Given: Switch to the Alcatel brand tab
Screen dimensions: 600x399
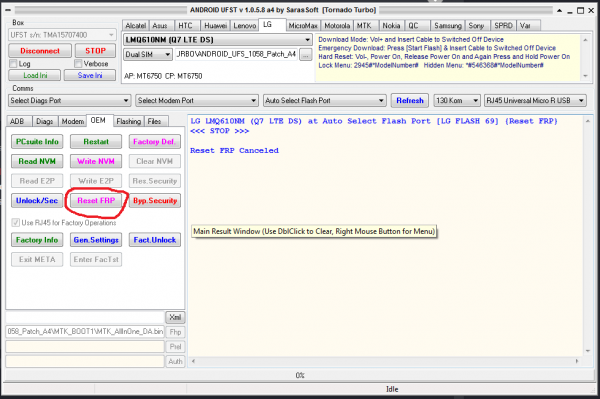Looking at the screenshot, I should 135,26.
